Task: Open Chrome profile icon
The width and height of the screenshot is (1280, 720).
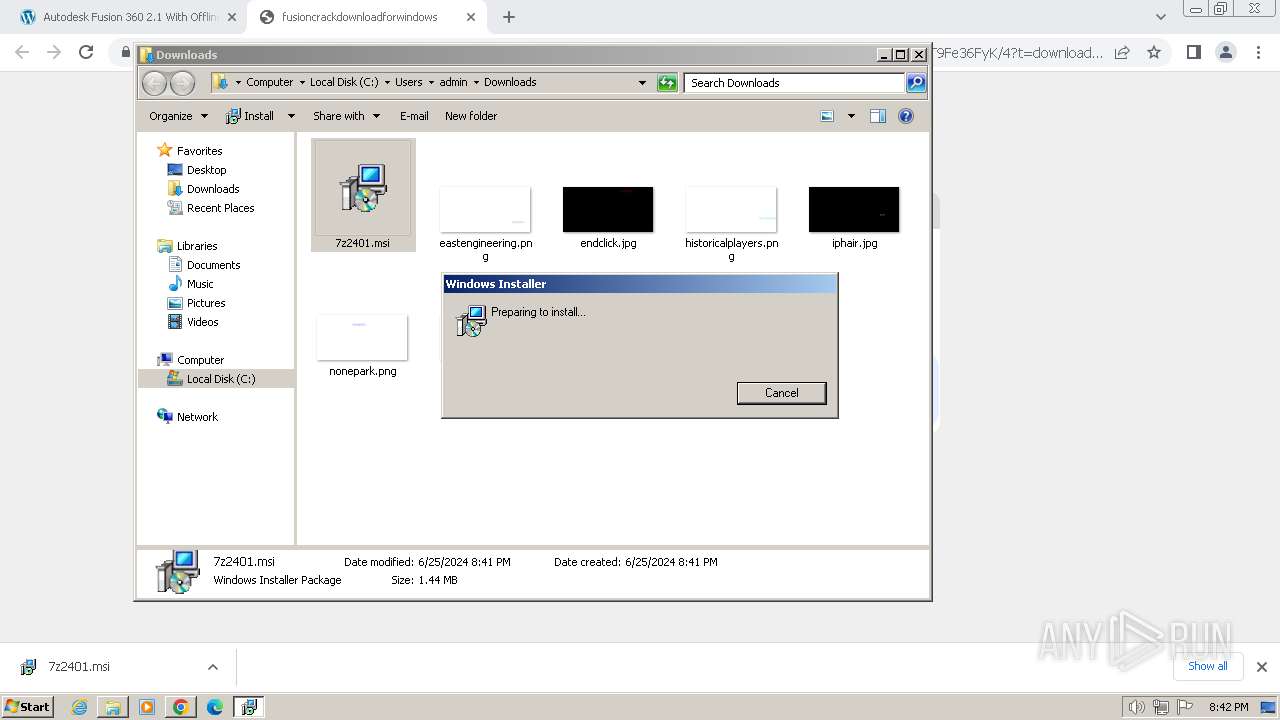Action: click(1225, 52)
